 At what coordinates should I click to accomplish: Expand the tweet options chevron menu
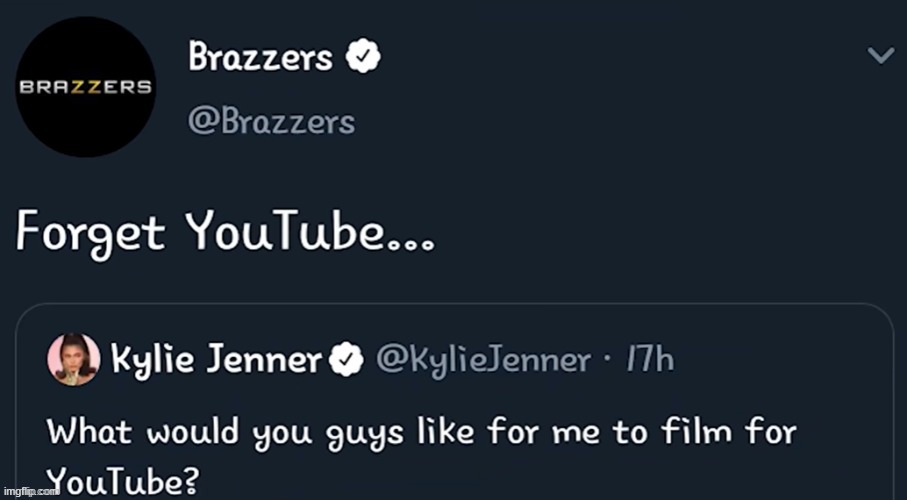point(880,57)
